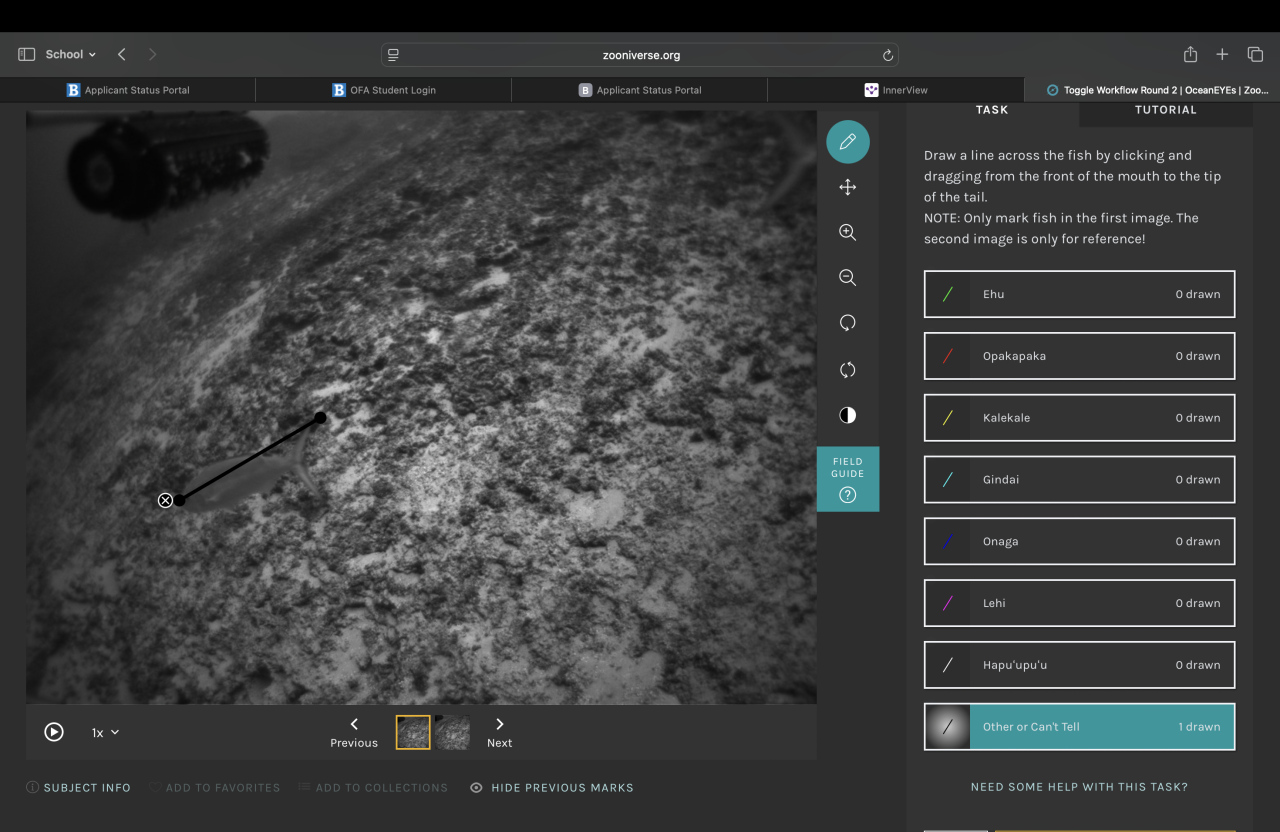Open the 1x playback speed dropdown
Screen dimensions: 1280x832
click(x=105, y=733)
